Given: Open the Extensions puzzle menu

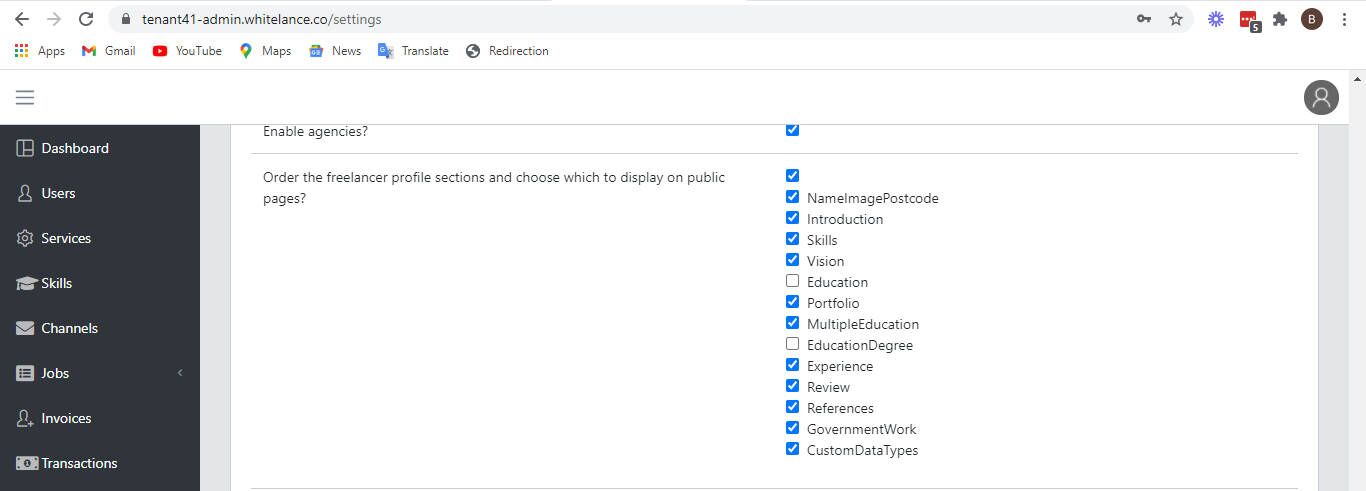Looking at the screenshot, I should click(1280, 19).
